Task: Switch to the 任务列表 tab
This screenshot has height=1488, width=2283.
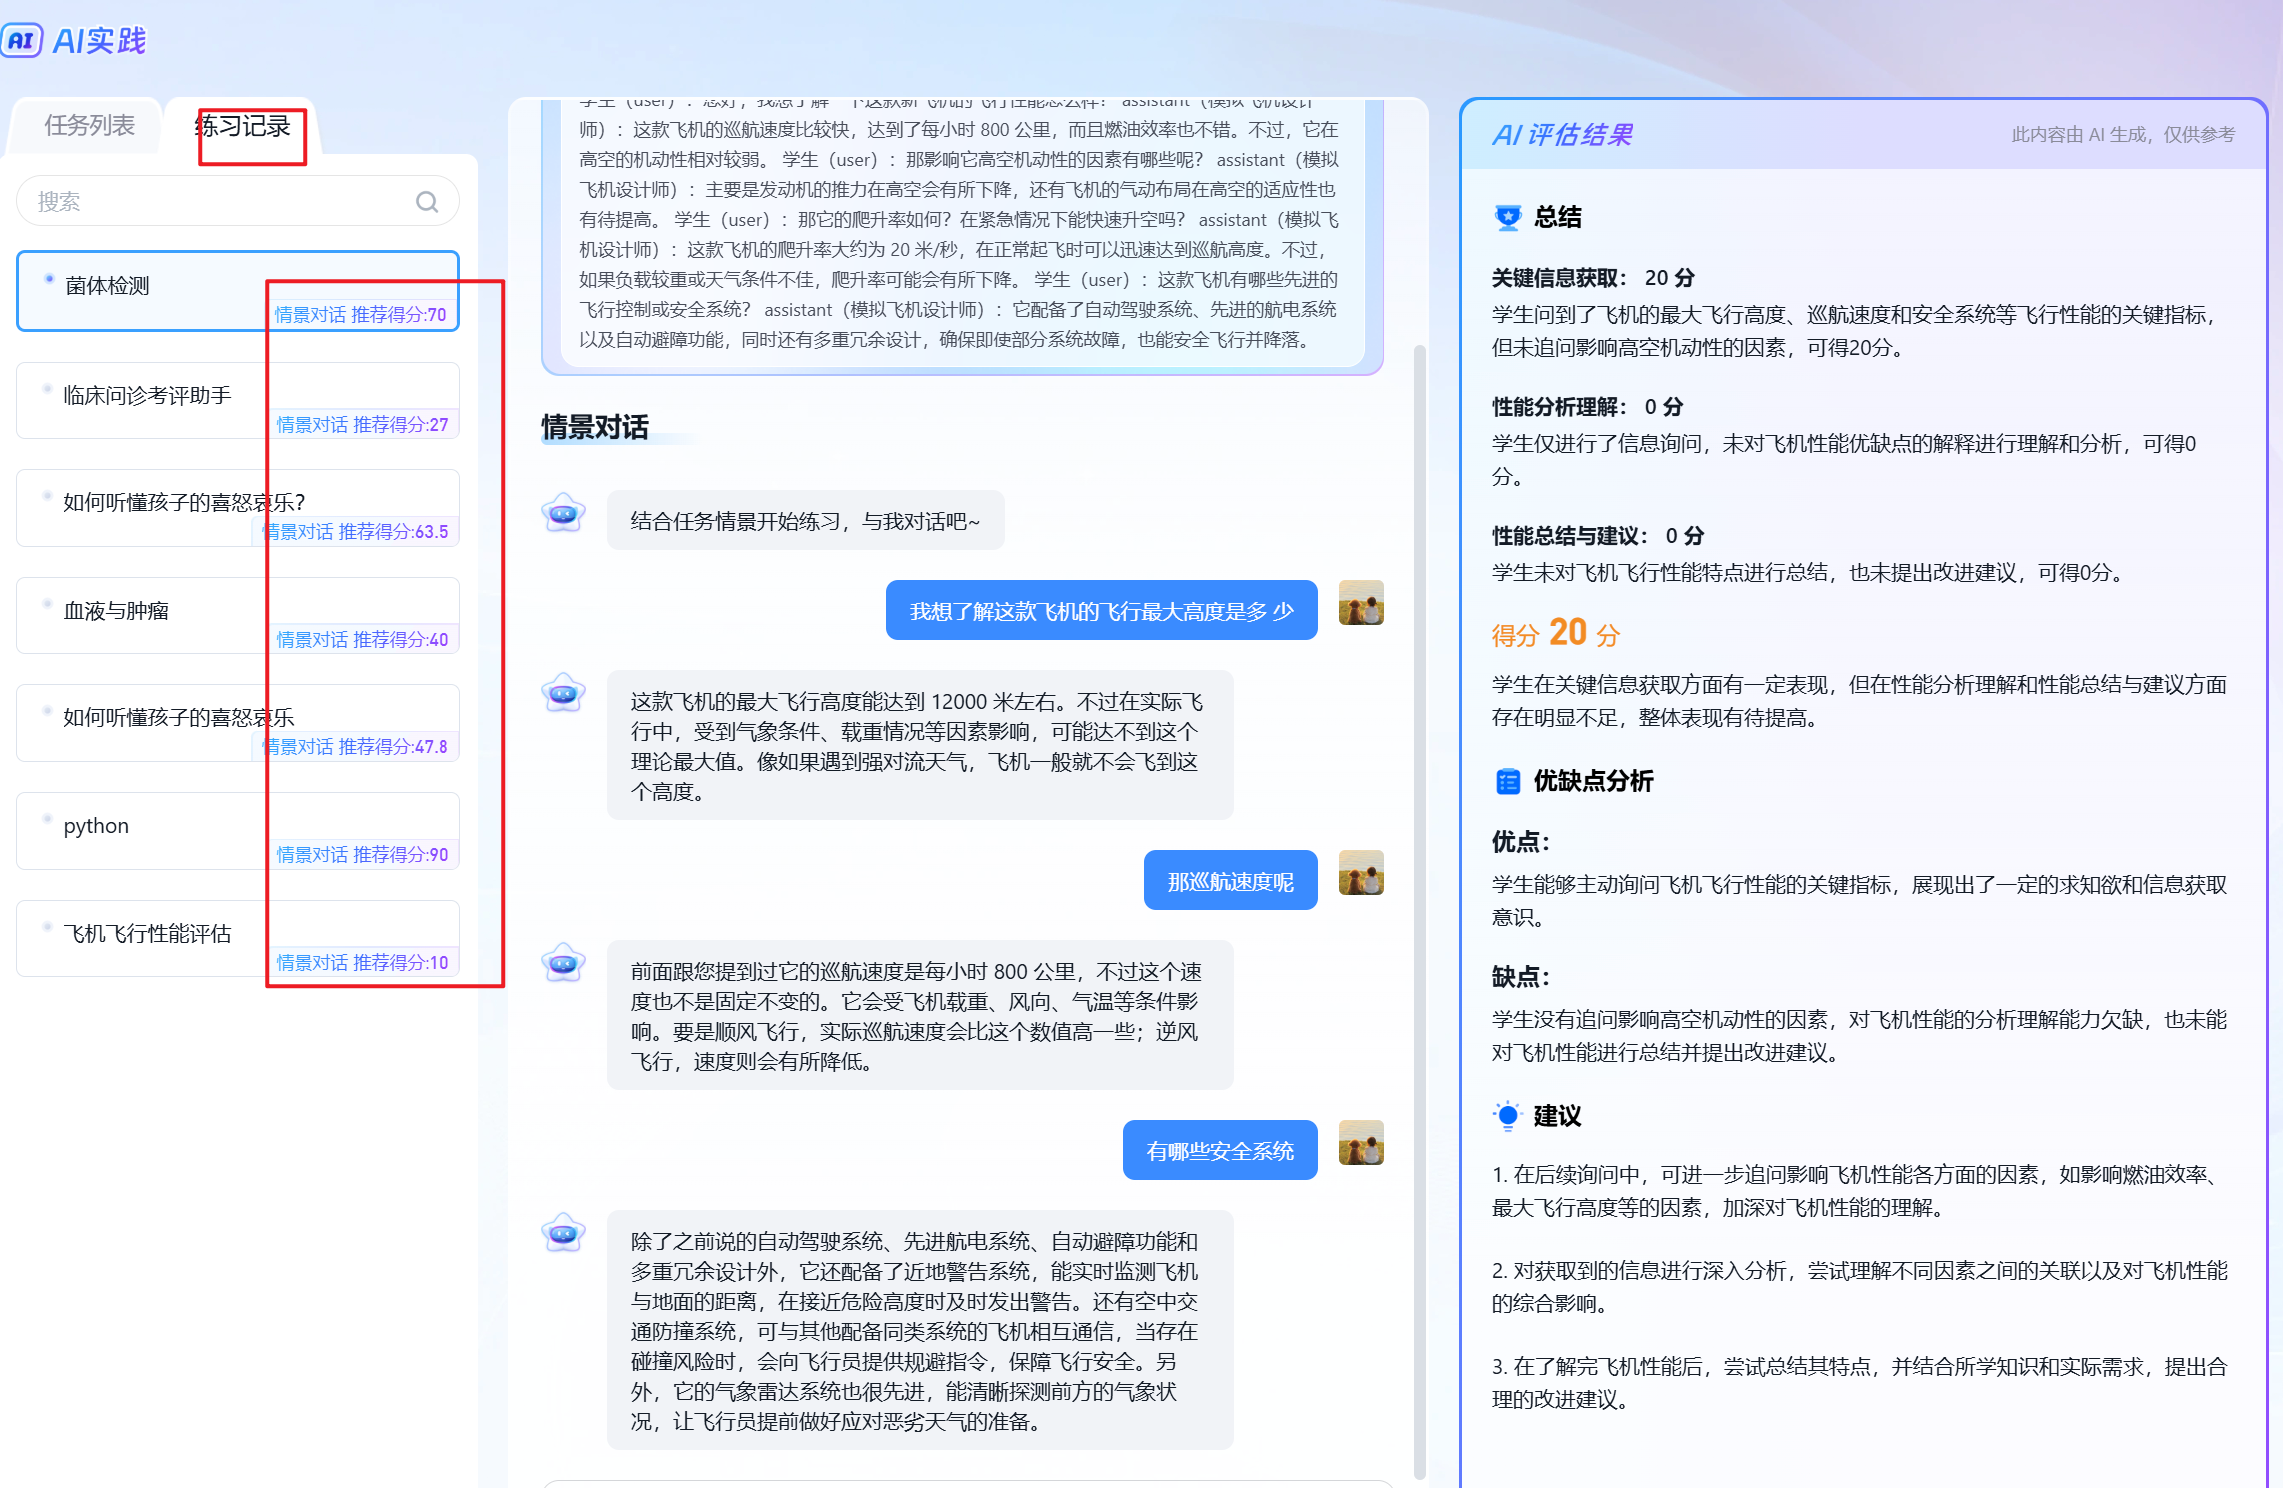Action: click(89, 126)
